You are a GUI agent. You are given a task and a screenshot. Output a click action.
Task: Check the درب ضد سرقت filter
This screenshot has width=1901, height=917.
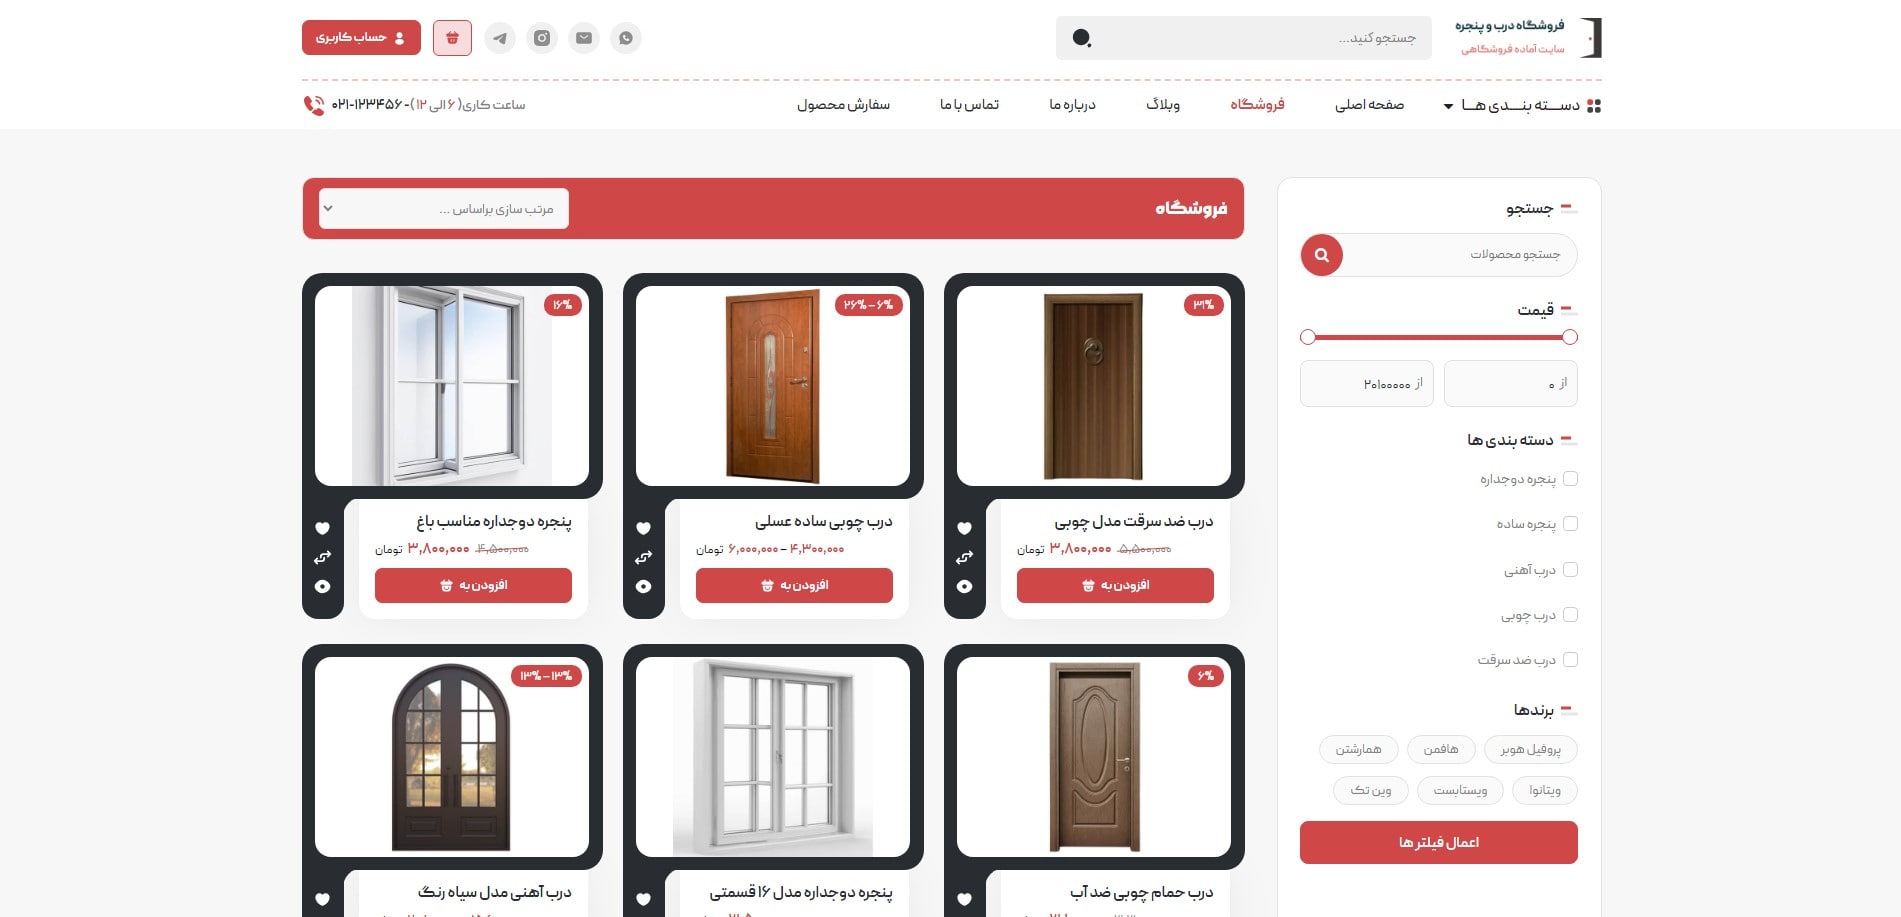(1572, 660)
